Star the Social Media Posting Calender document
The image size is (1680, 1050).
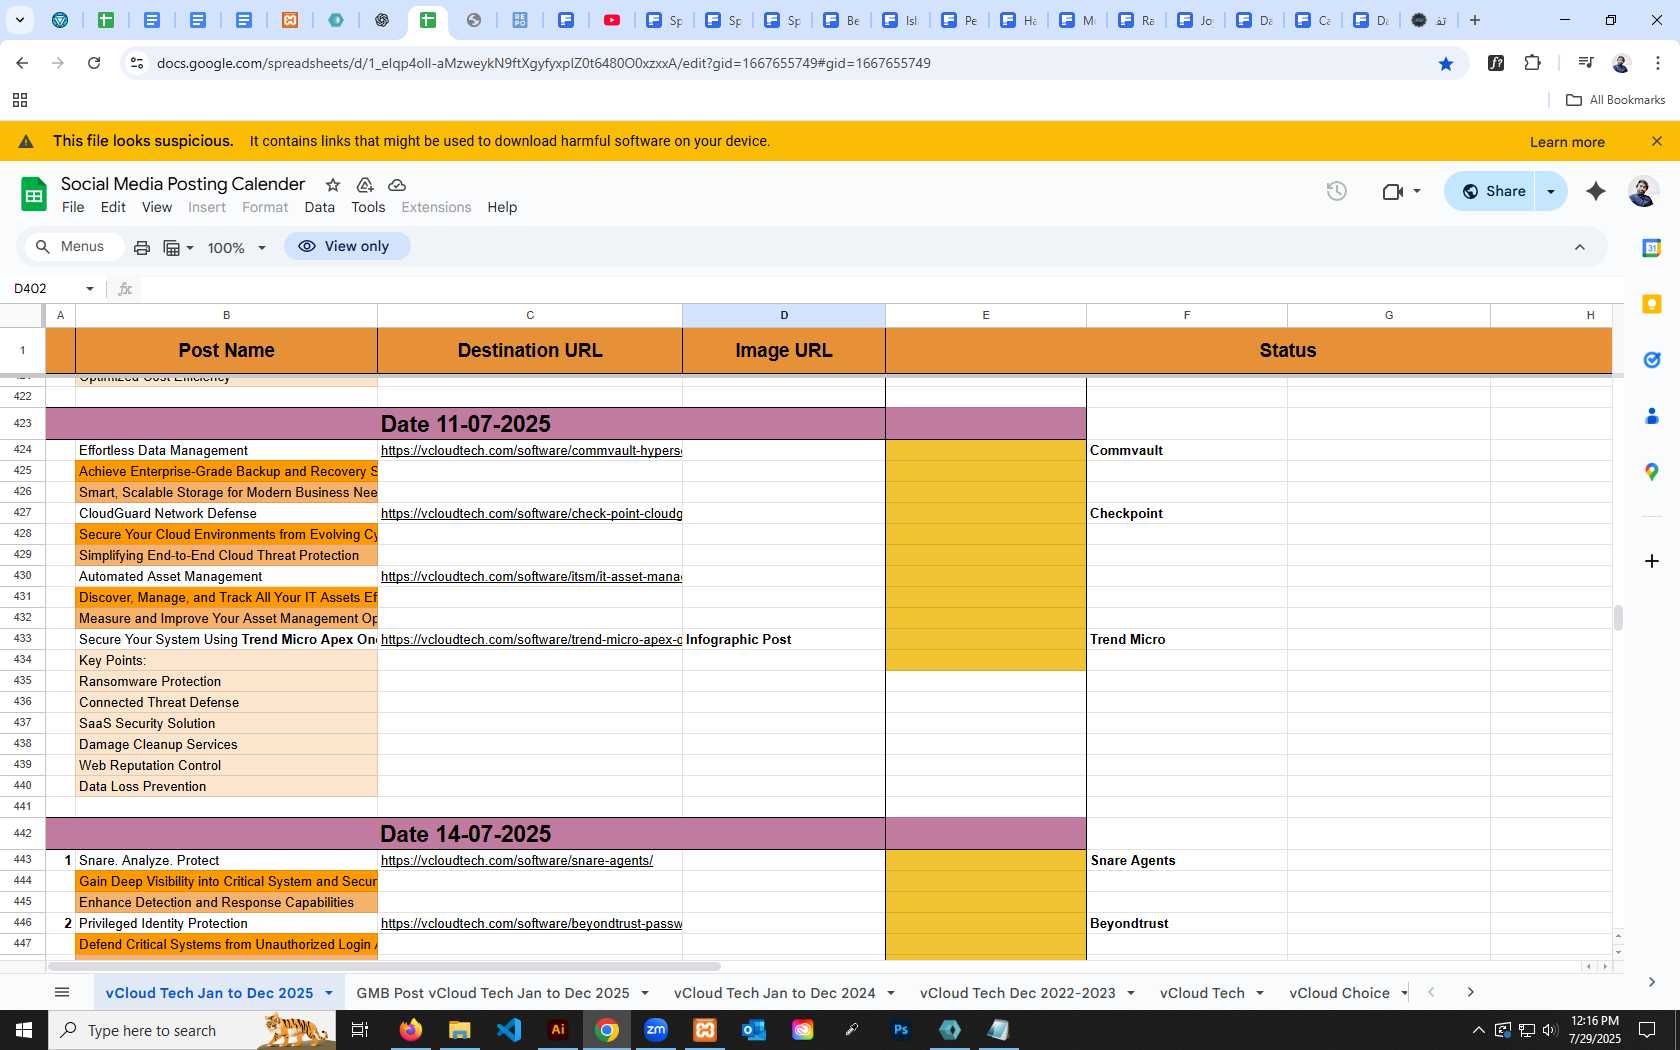(x=333, y=185)
